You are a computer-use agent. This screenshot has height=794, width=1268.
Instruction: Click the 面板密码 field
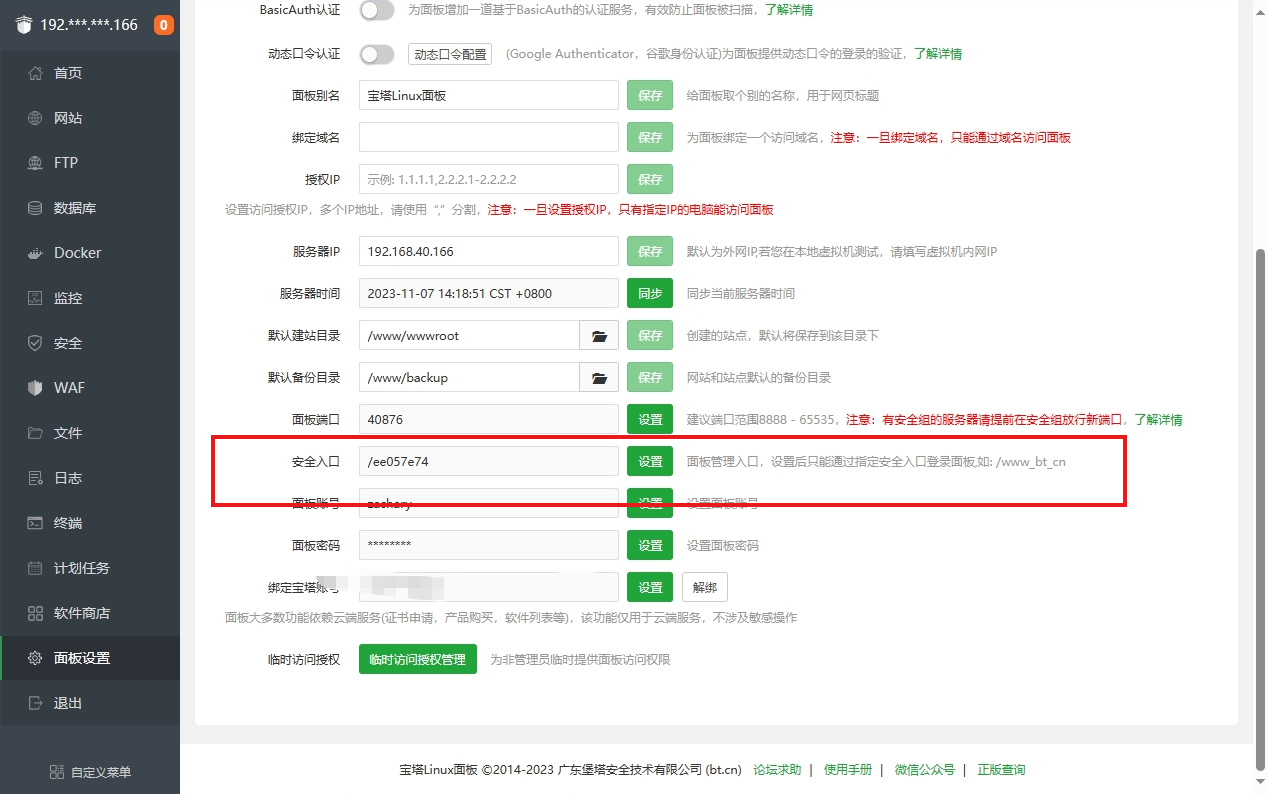(x=489, y=546)
